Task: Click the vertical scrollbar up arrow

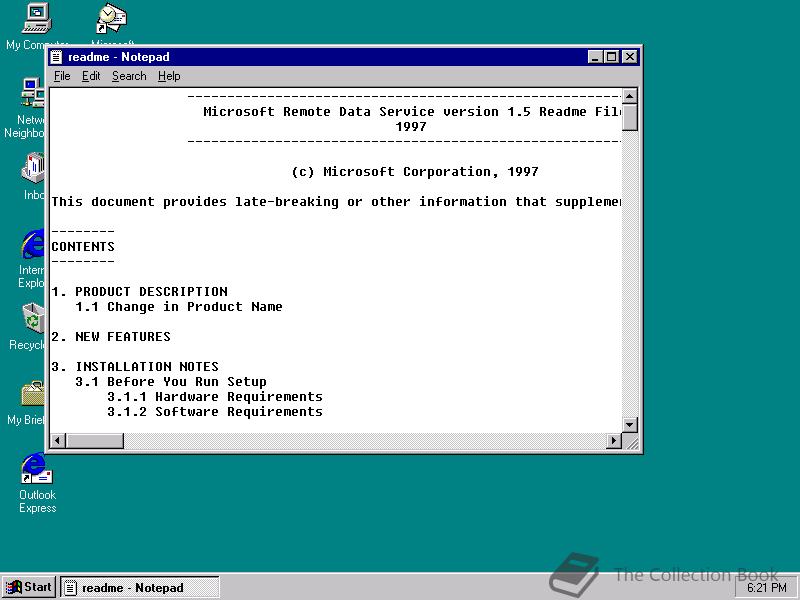Action: 630,96
